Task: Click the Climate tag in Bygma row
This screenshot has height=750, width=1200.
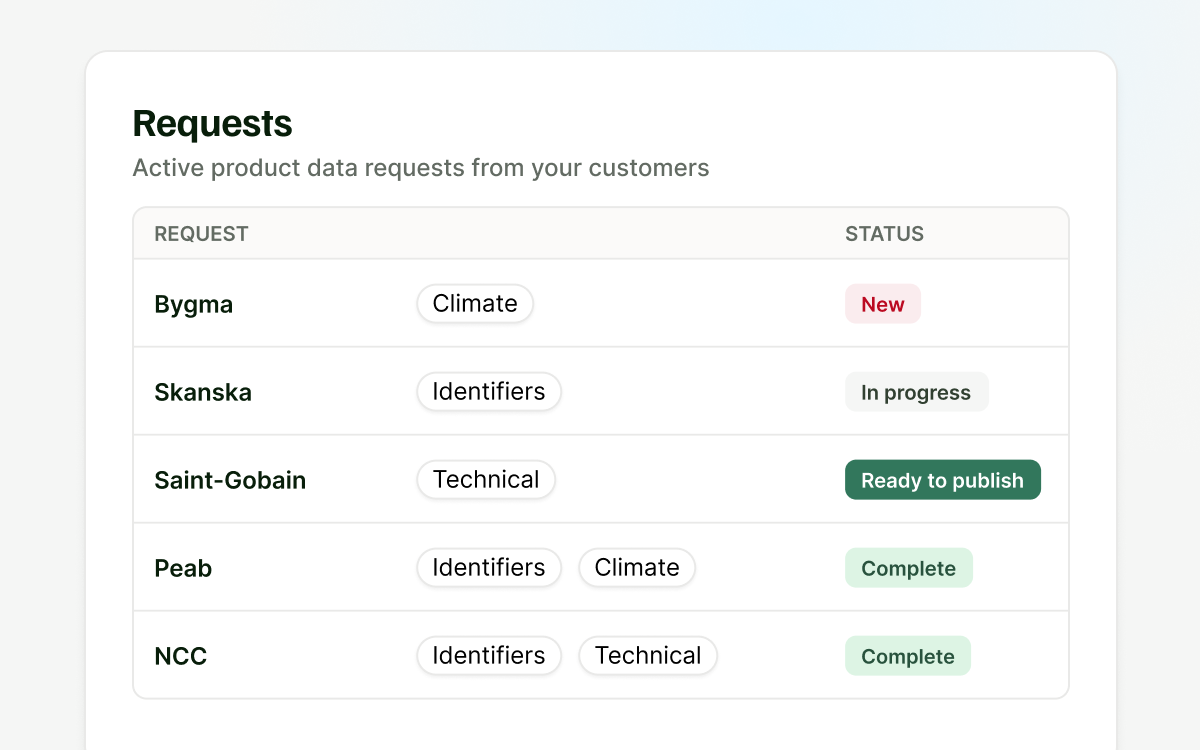Action: coord(475,303)
